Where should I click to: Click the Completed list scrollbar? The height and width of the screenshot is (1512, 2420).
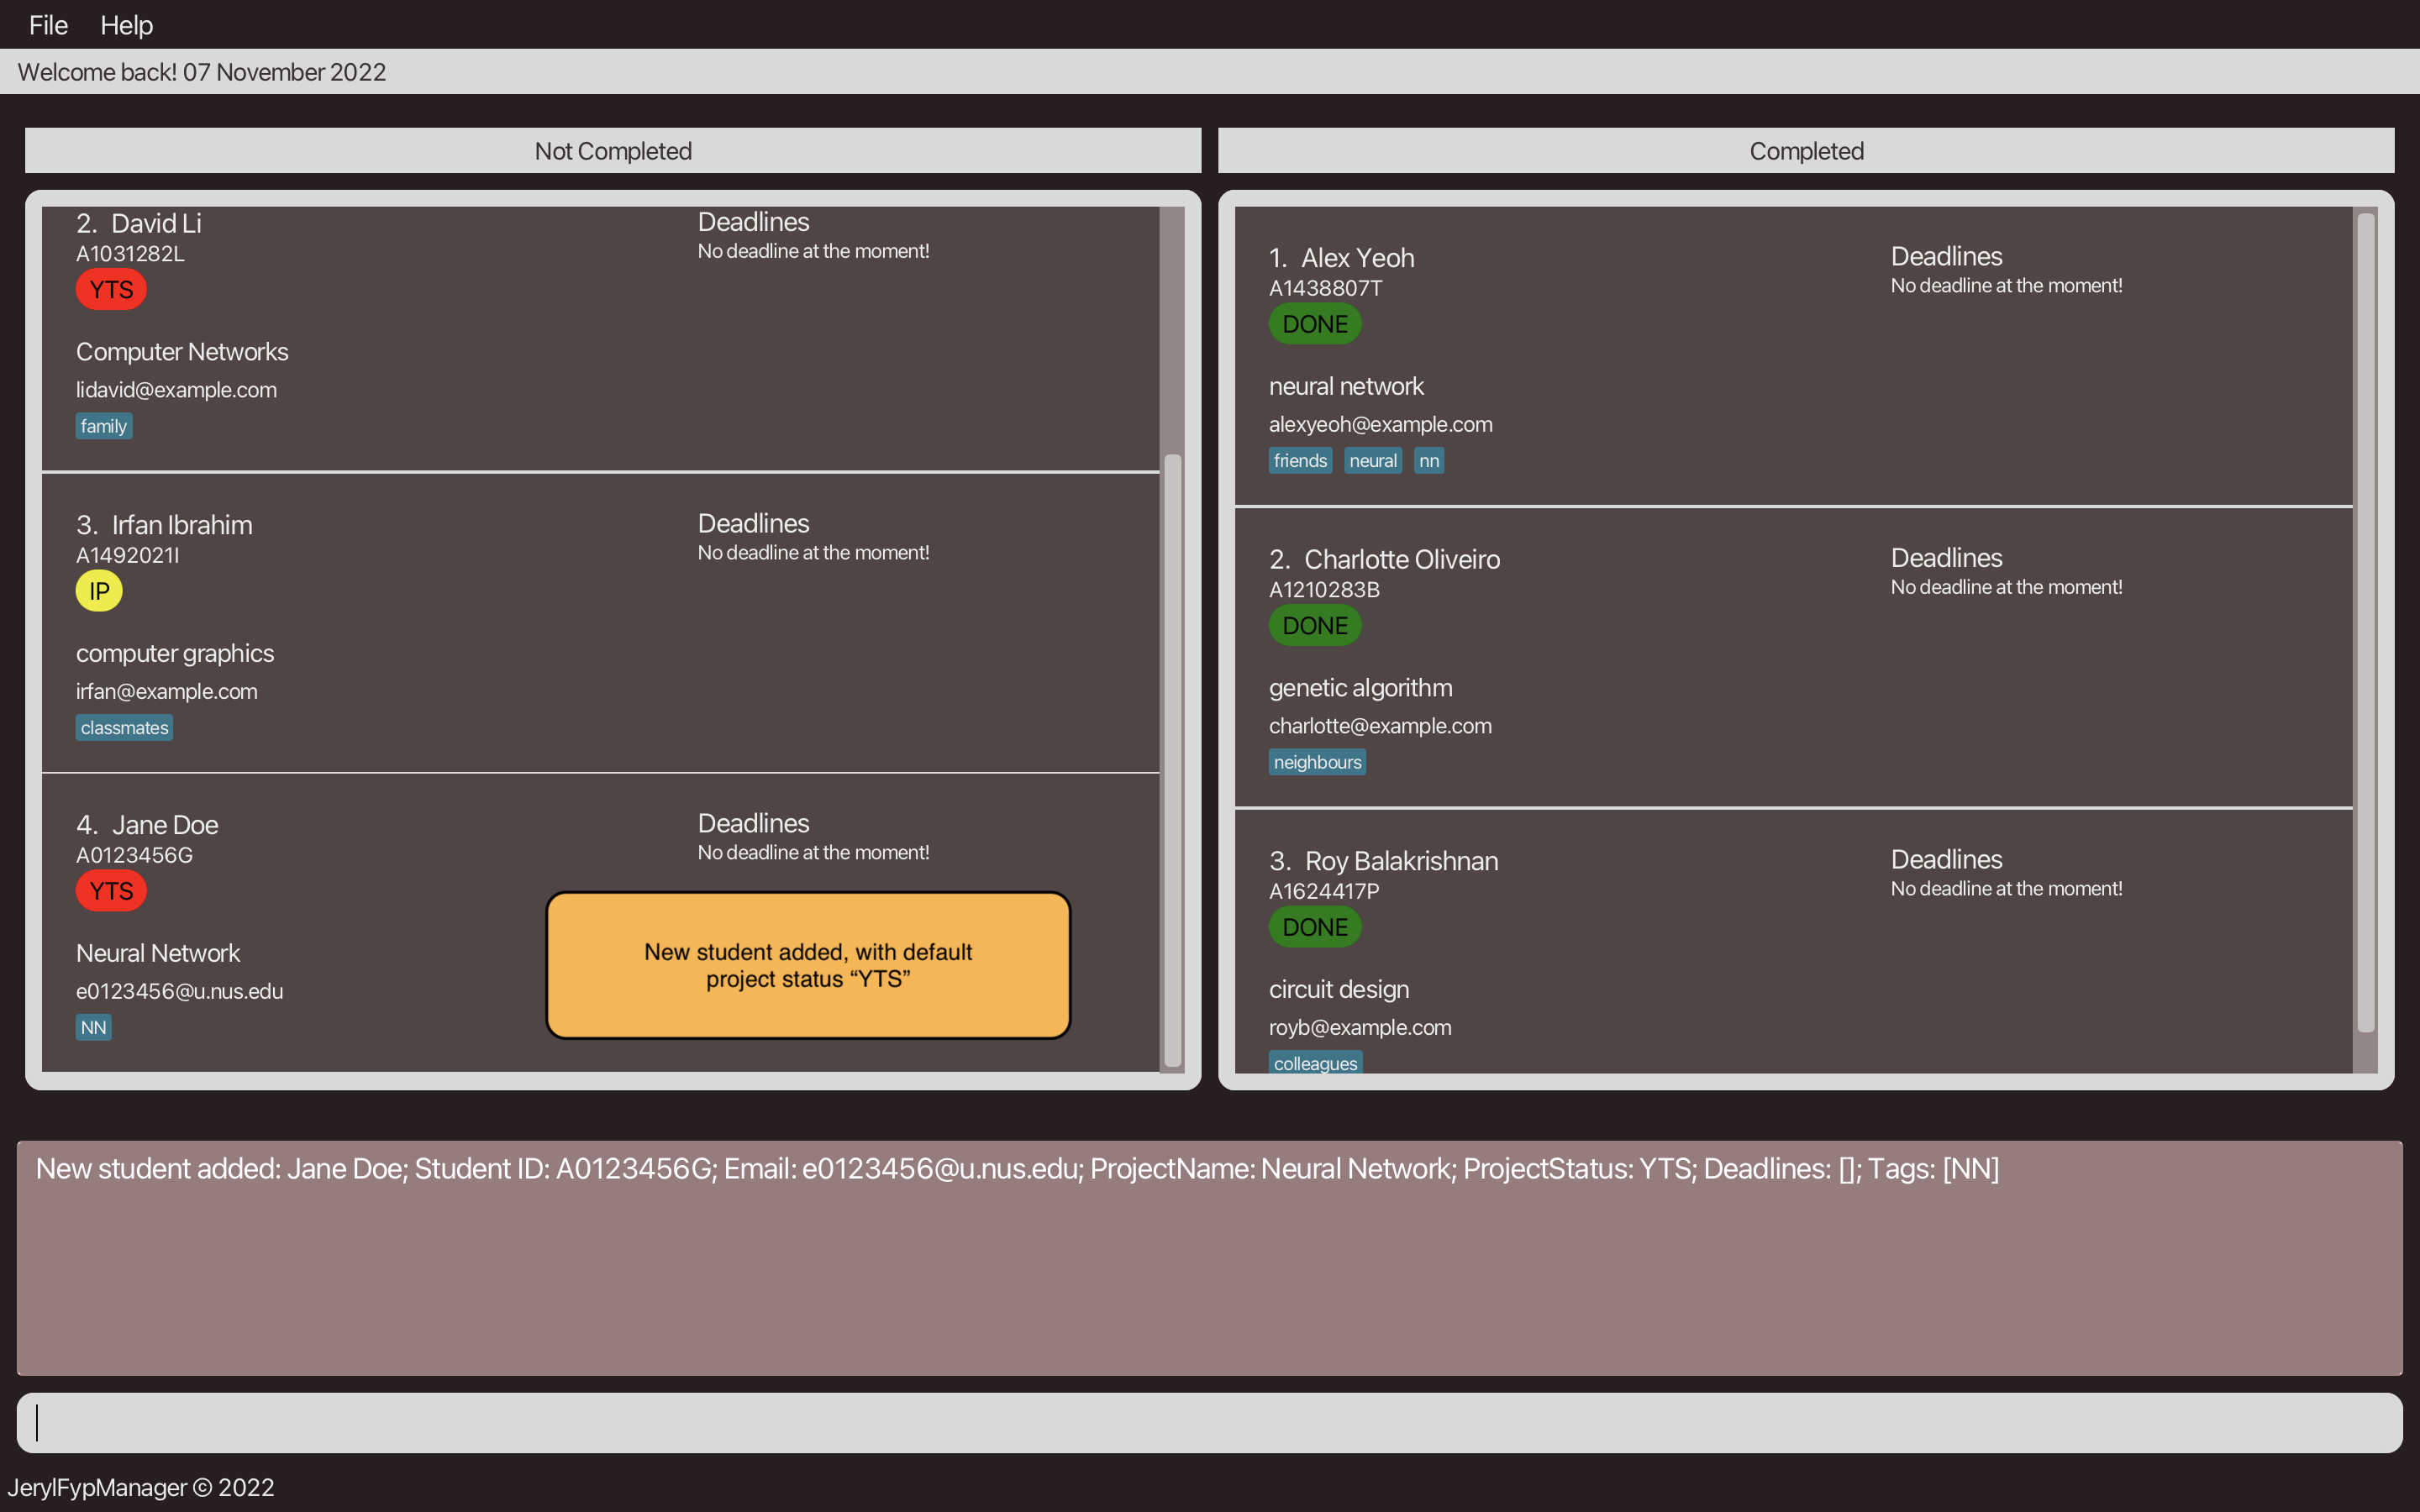[x=2365, y=622]
